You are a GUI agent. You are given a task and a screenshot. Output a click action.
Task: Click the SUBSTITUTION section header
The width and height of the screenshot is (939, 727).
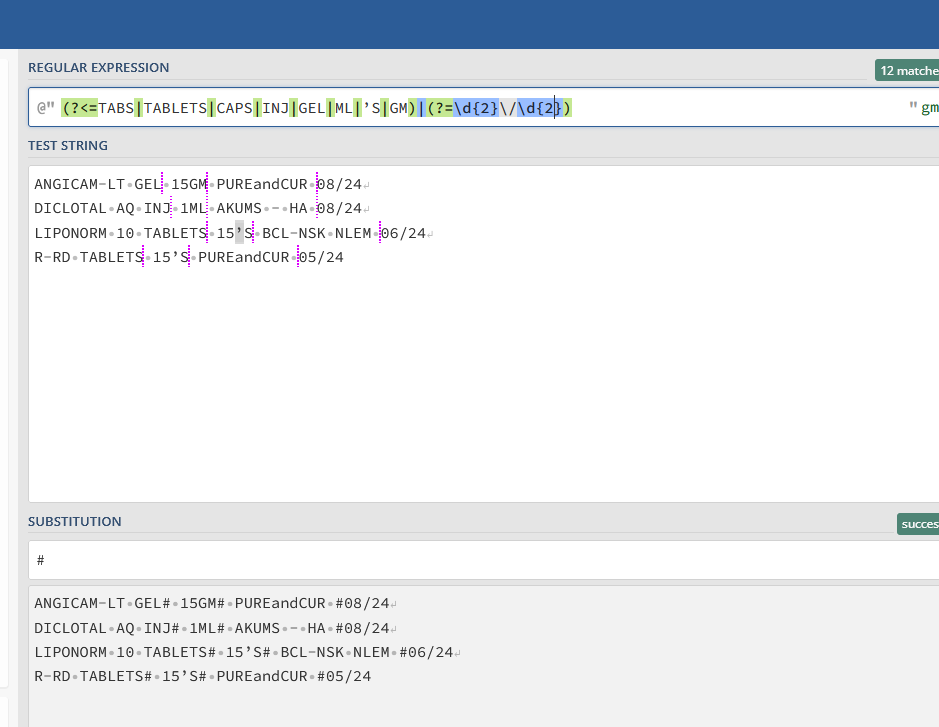tap(74, 521)
